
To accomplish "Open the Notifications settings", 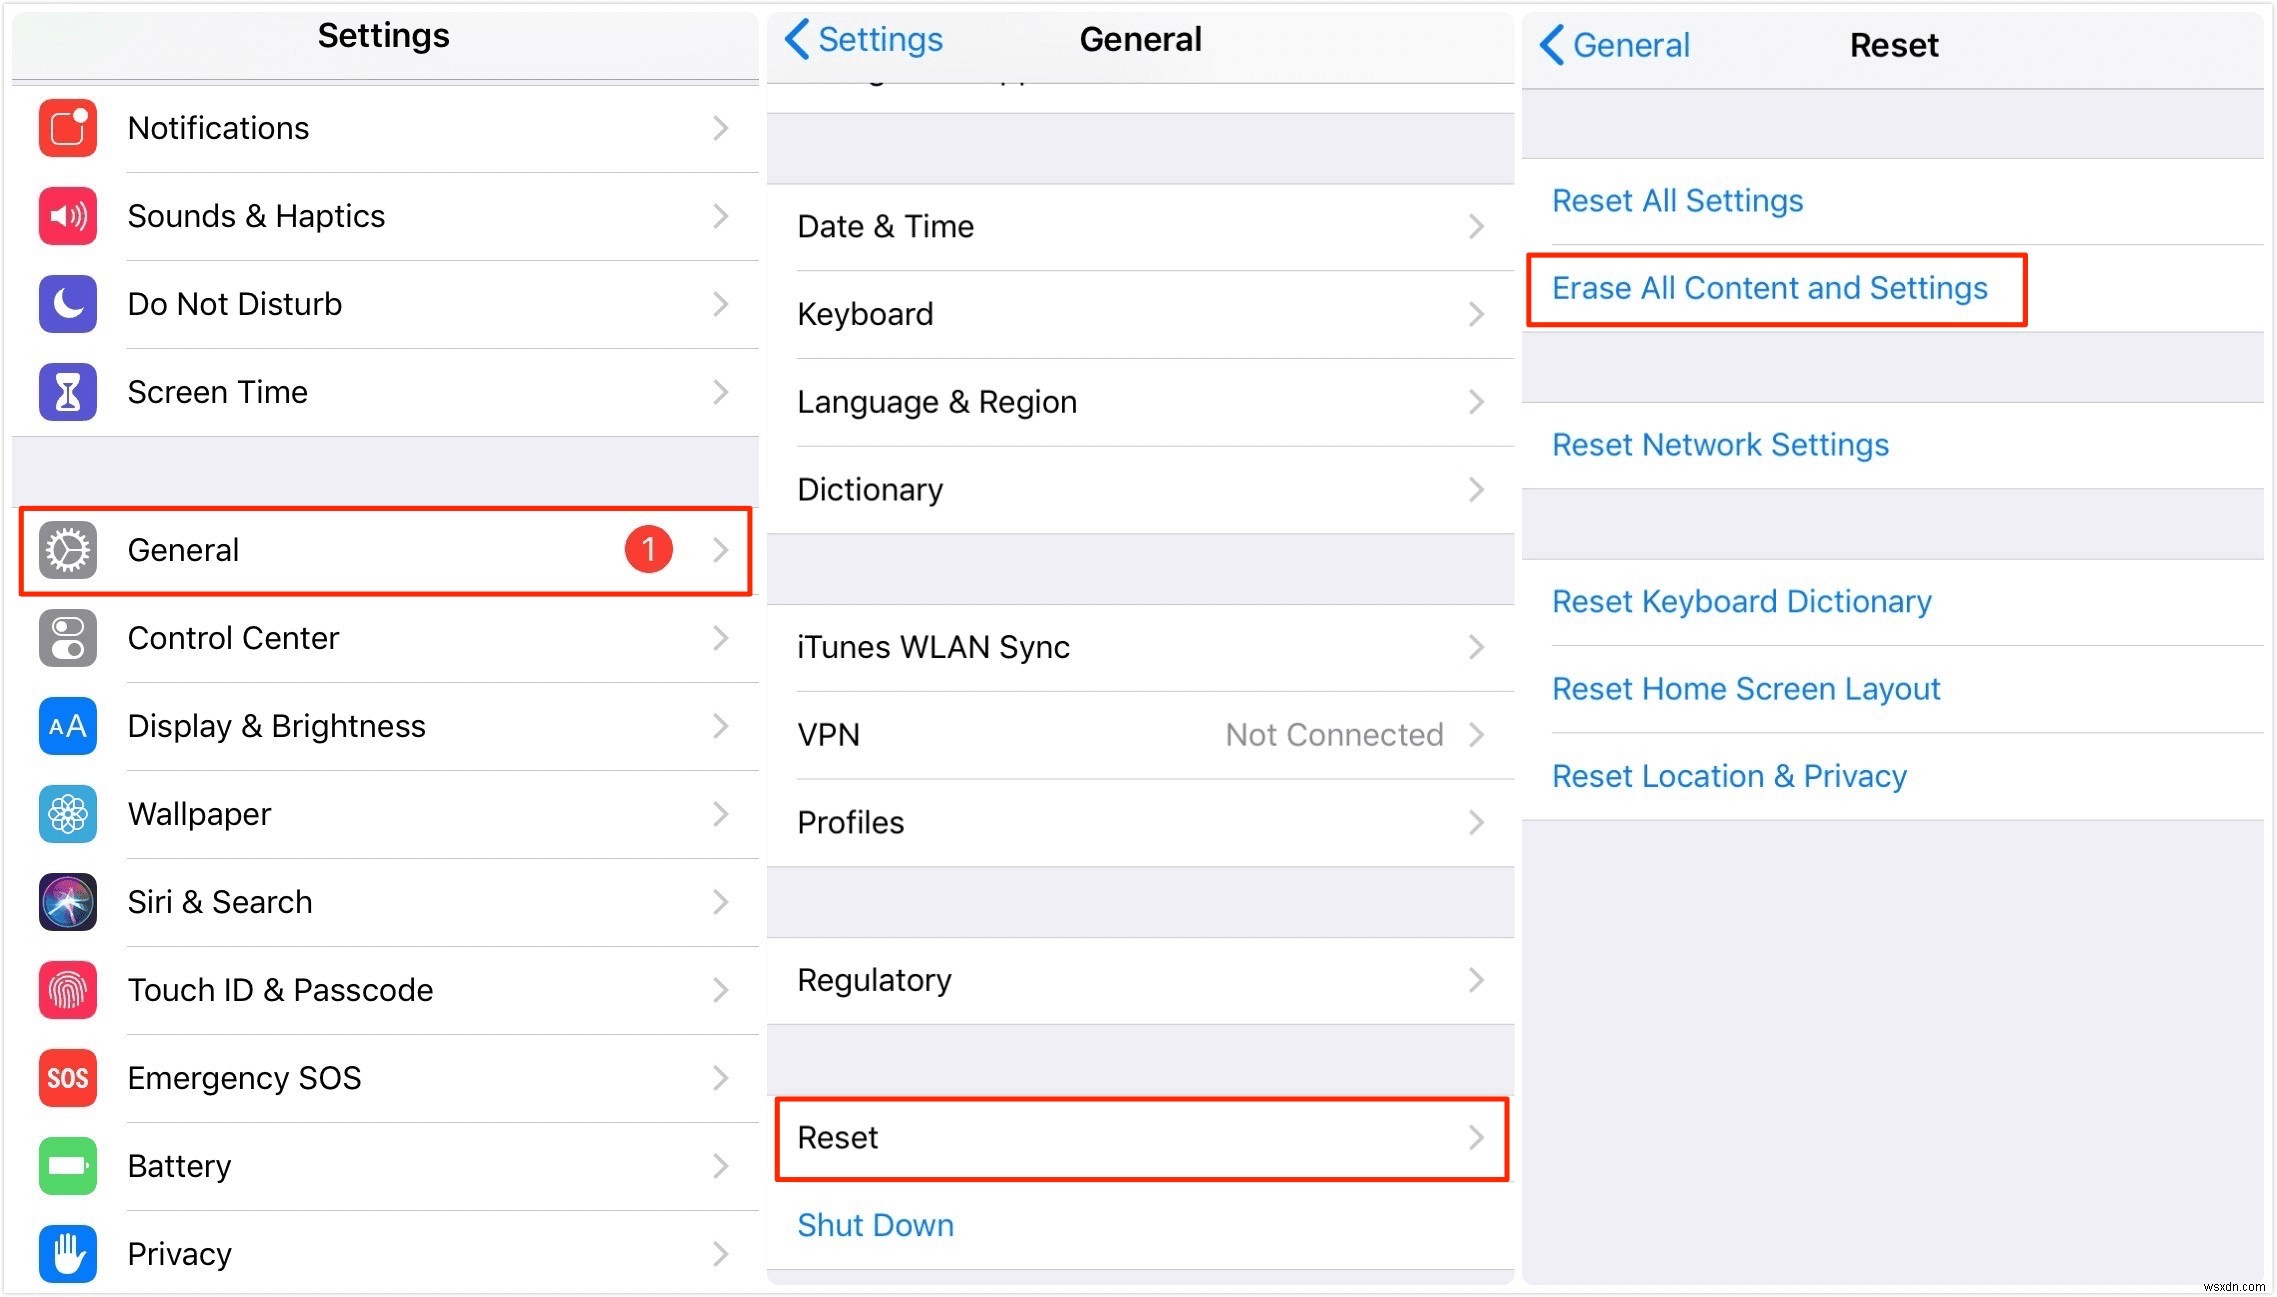I will point(385,128).
